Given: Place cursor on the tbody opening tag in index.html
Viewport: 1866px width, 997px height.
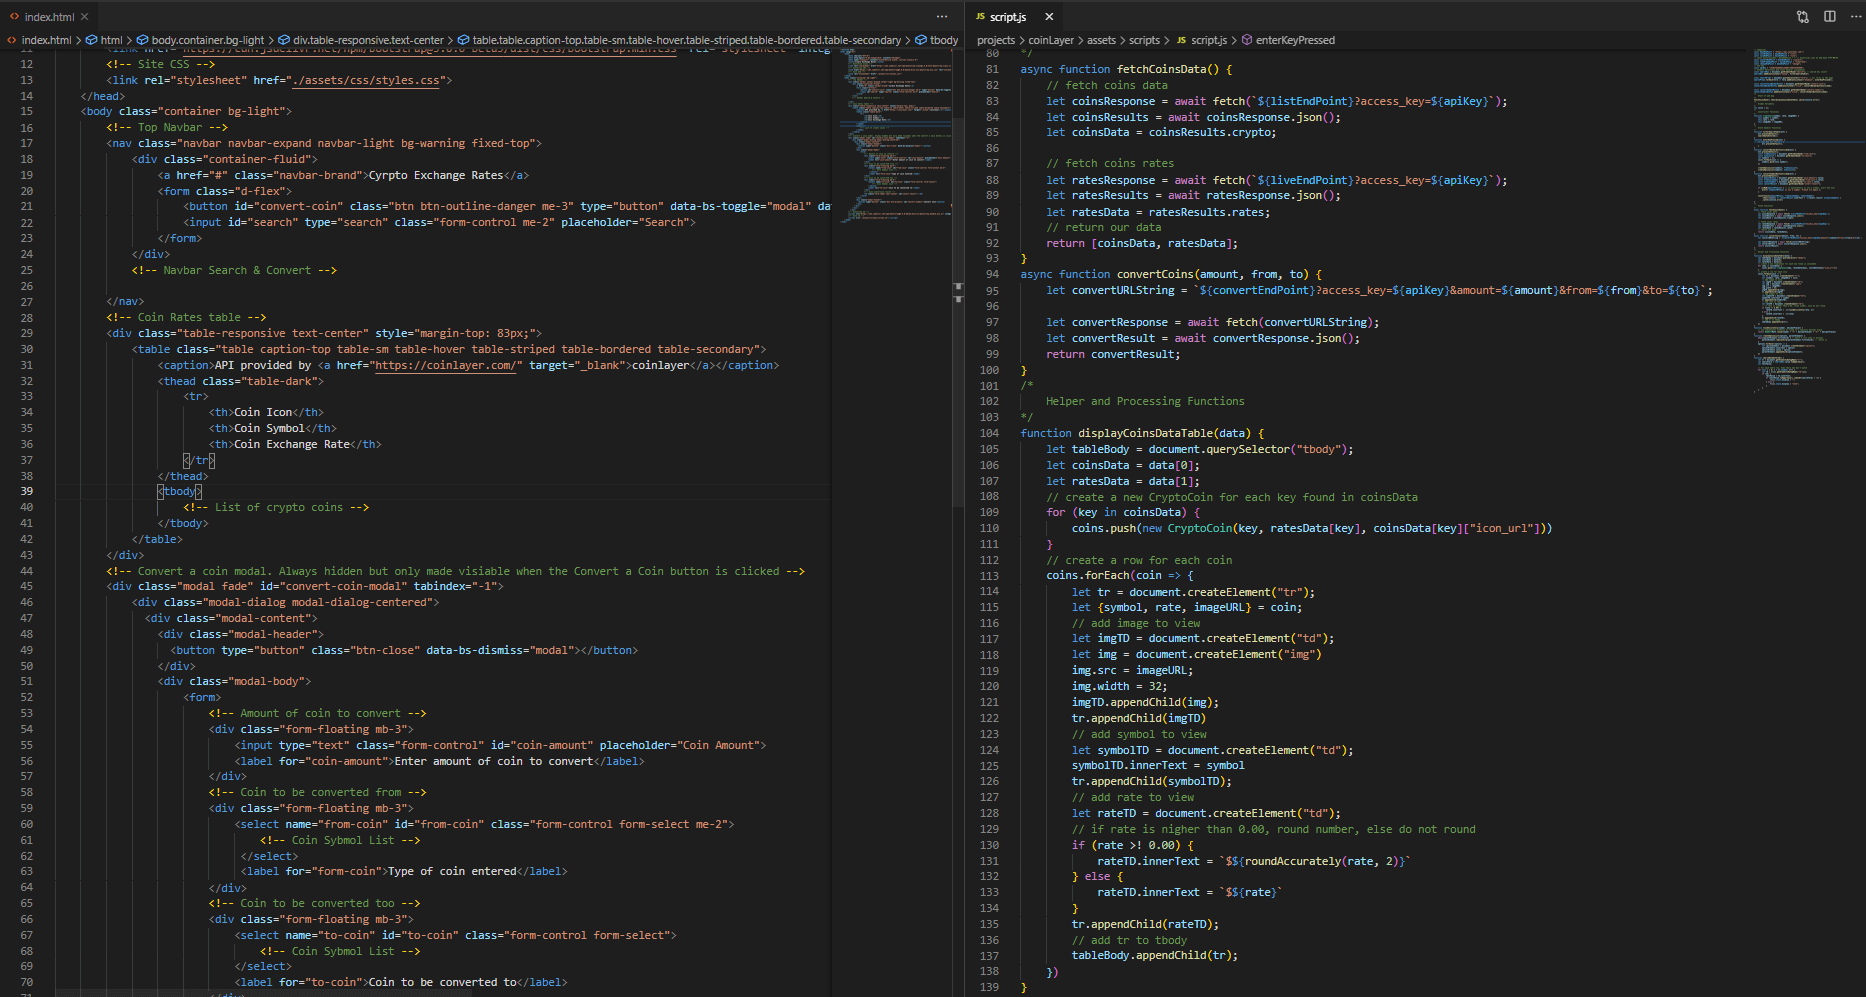Looking at the screenshot, I should tap(180, 492).
